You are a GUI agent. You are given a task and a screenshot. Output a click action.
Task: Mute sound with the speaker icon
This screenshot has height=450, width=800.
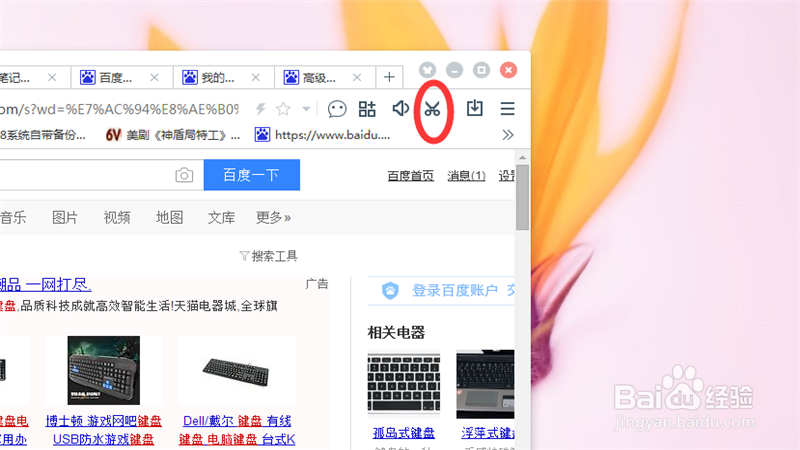pos(401,108)
